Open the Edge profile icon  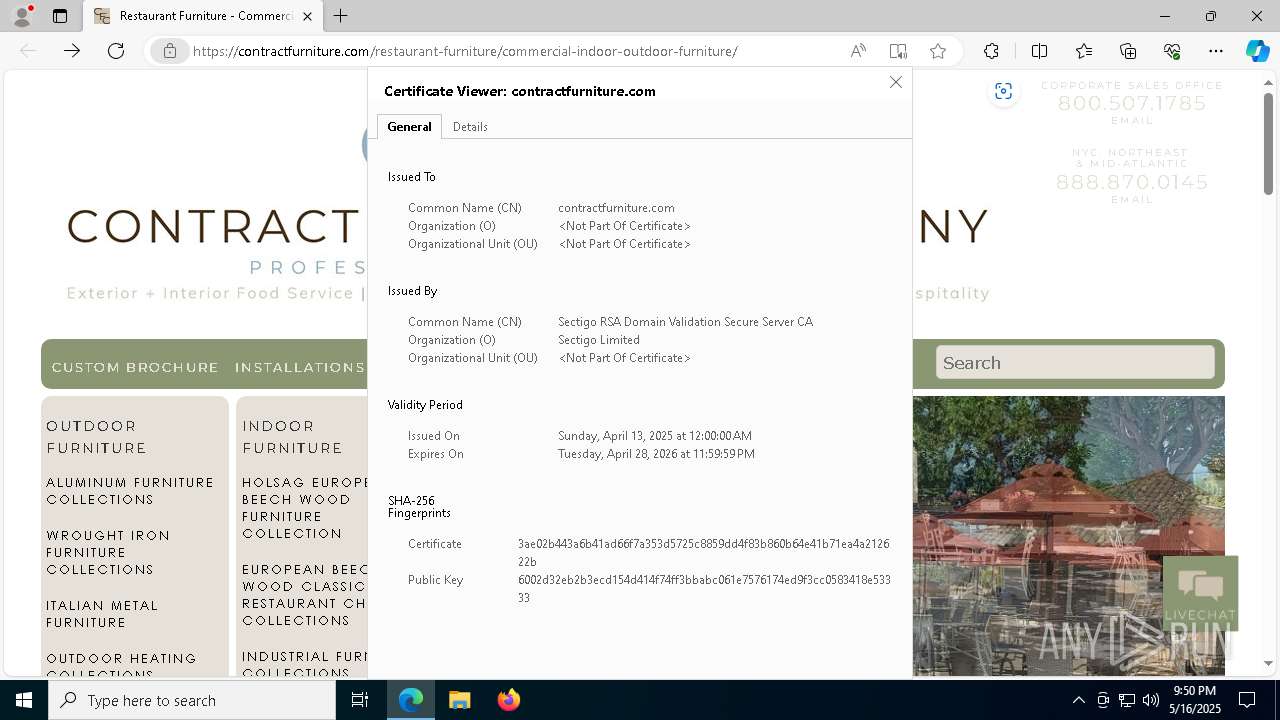point(22,16)
